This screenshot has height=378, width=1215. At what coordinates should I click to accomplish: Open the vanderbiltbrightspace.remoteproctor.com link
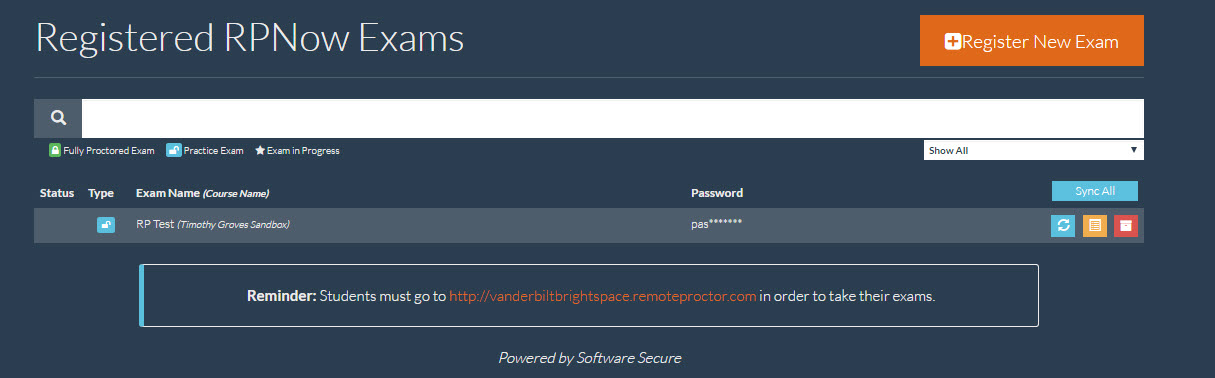point(602,296)
